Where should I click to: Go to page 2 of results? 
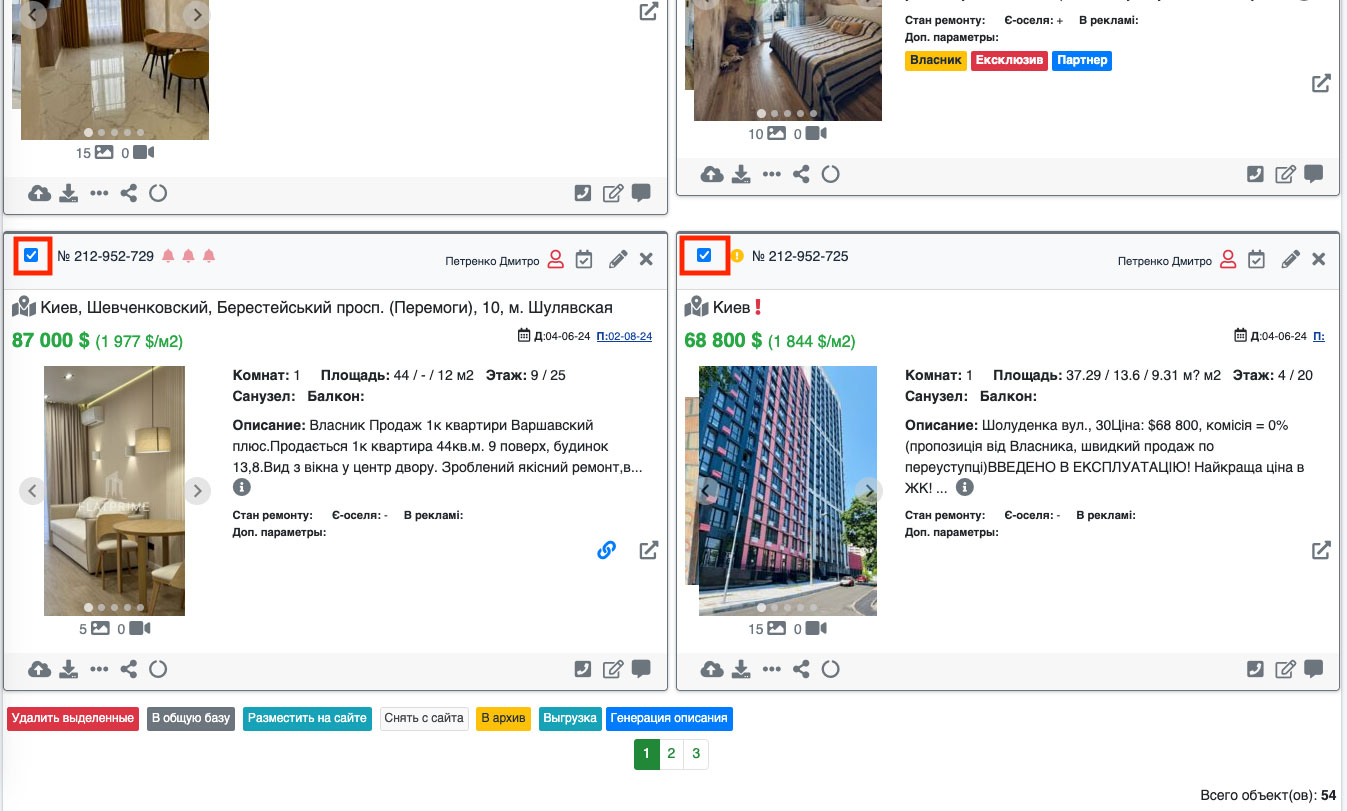(x=671, y=754)
